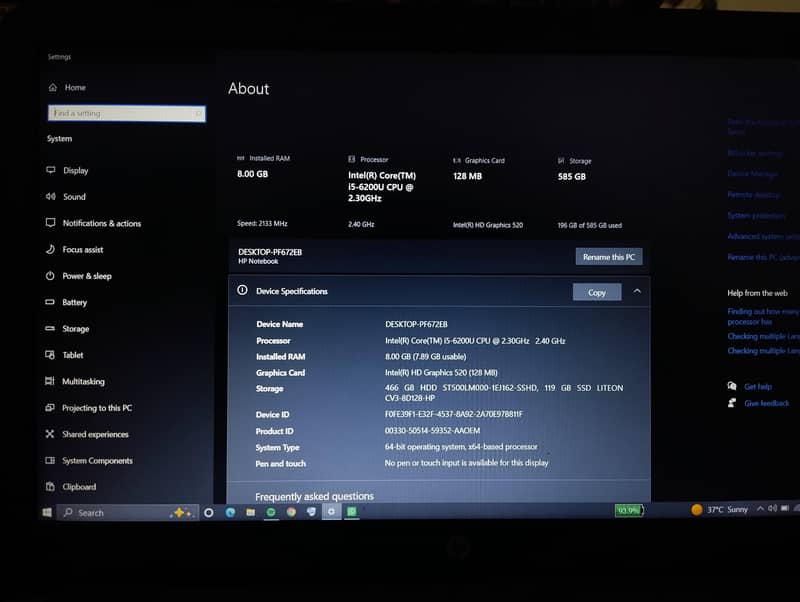The height and width of the screenshot is (602, 800).
Task: Click the Display monitor icon
Action: point(51,170)
